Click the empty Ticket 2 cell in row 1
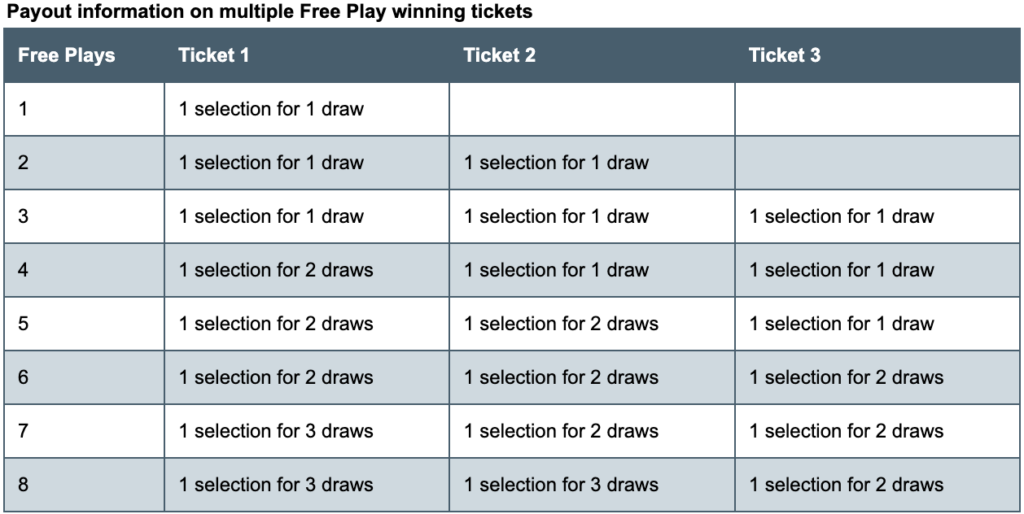The width and height of the screenshot is (1024, 514). (592, 109)
